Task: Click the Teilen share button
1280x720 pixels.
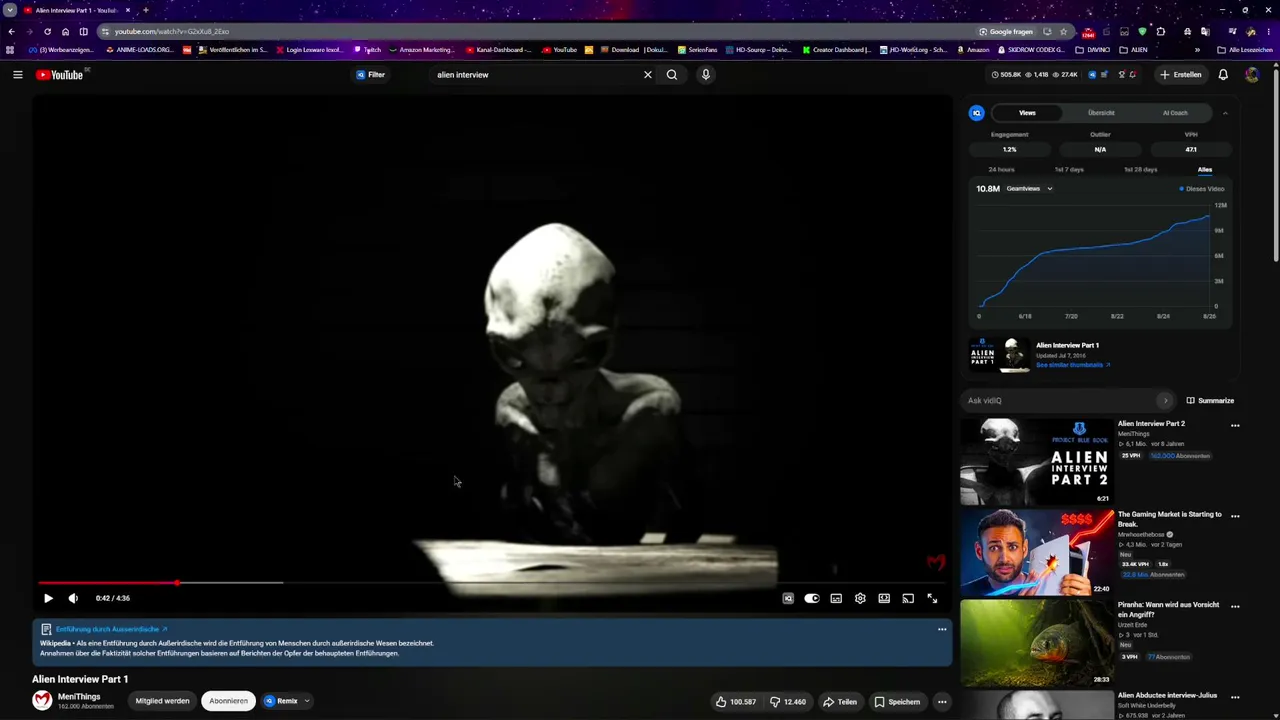Action: [x=840, y=702]
